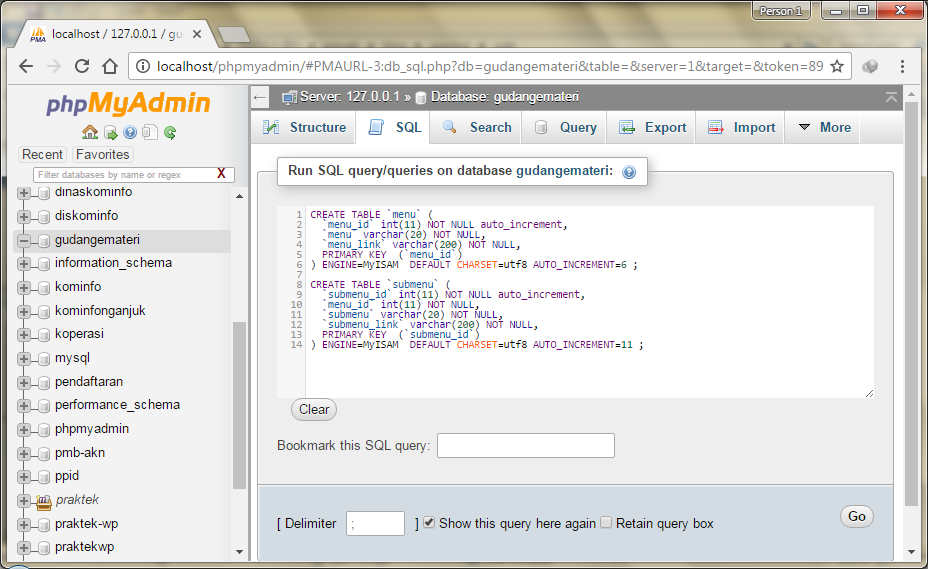928x569 pixels.
Task: Open phpMyAdmin home icon
Action: click(x=90, y=132)
